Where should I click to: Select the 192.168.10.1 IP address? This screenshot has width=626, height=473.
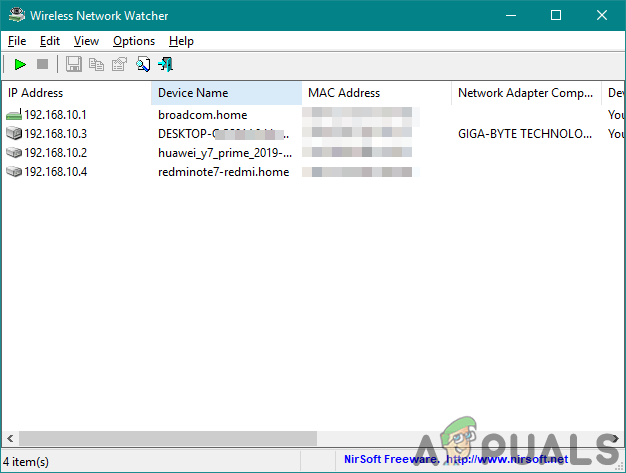(x=55, y=115)
